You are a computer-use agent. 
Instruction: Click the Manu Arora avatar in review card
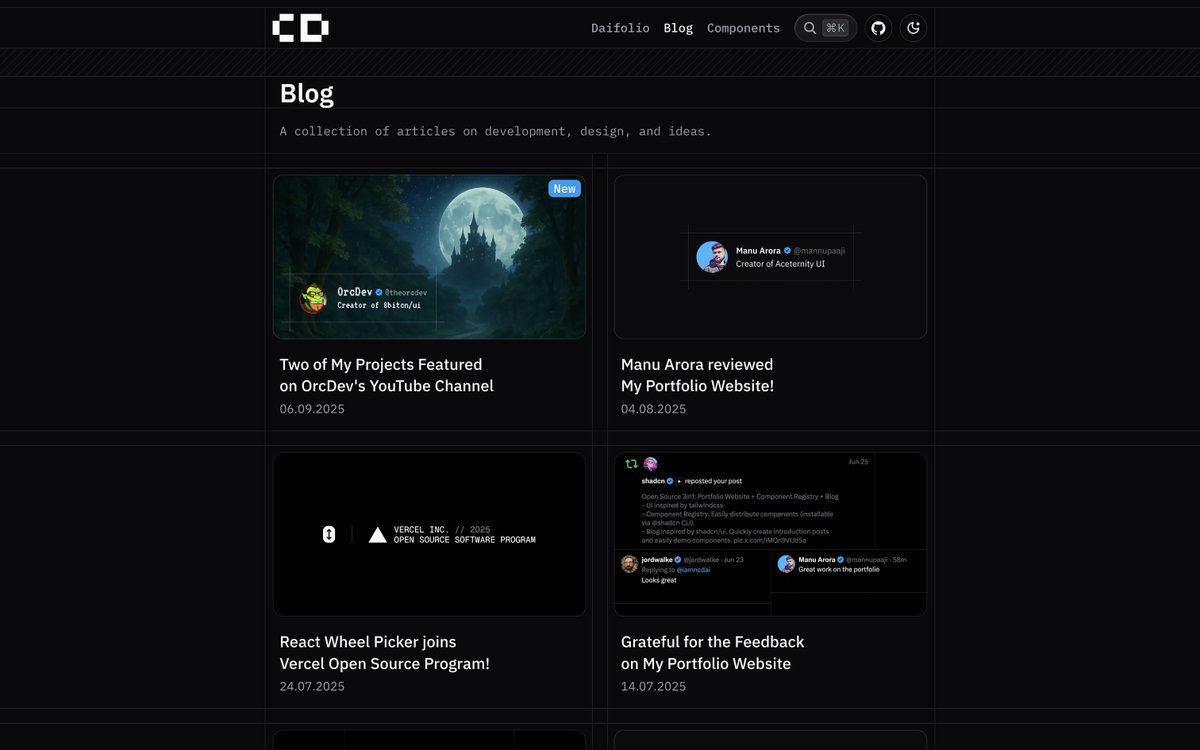(711, 256)
